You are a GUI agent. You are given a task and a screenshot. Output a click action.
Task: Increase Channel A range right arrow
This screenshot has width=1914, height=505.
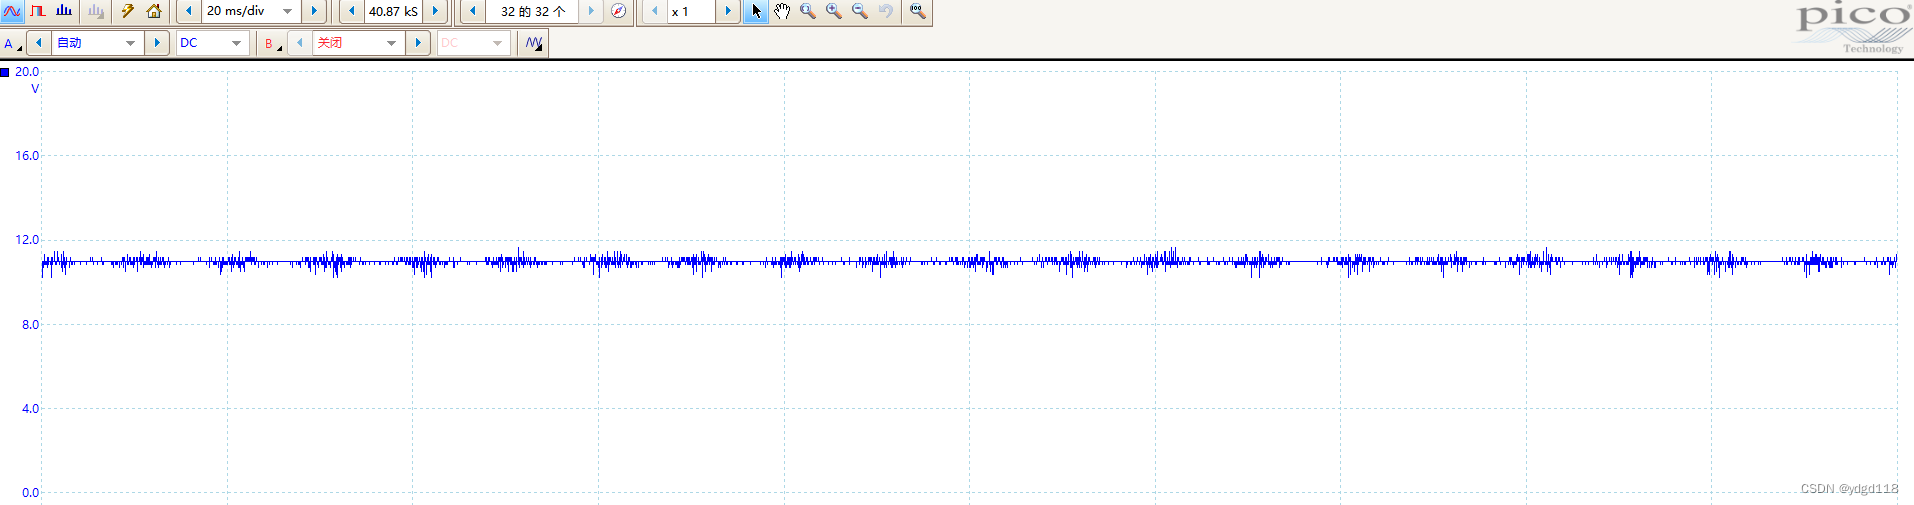point(157,43)
